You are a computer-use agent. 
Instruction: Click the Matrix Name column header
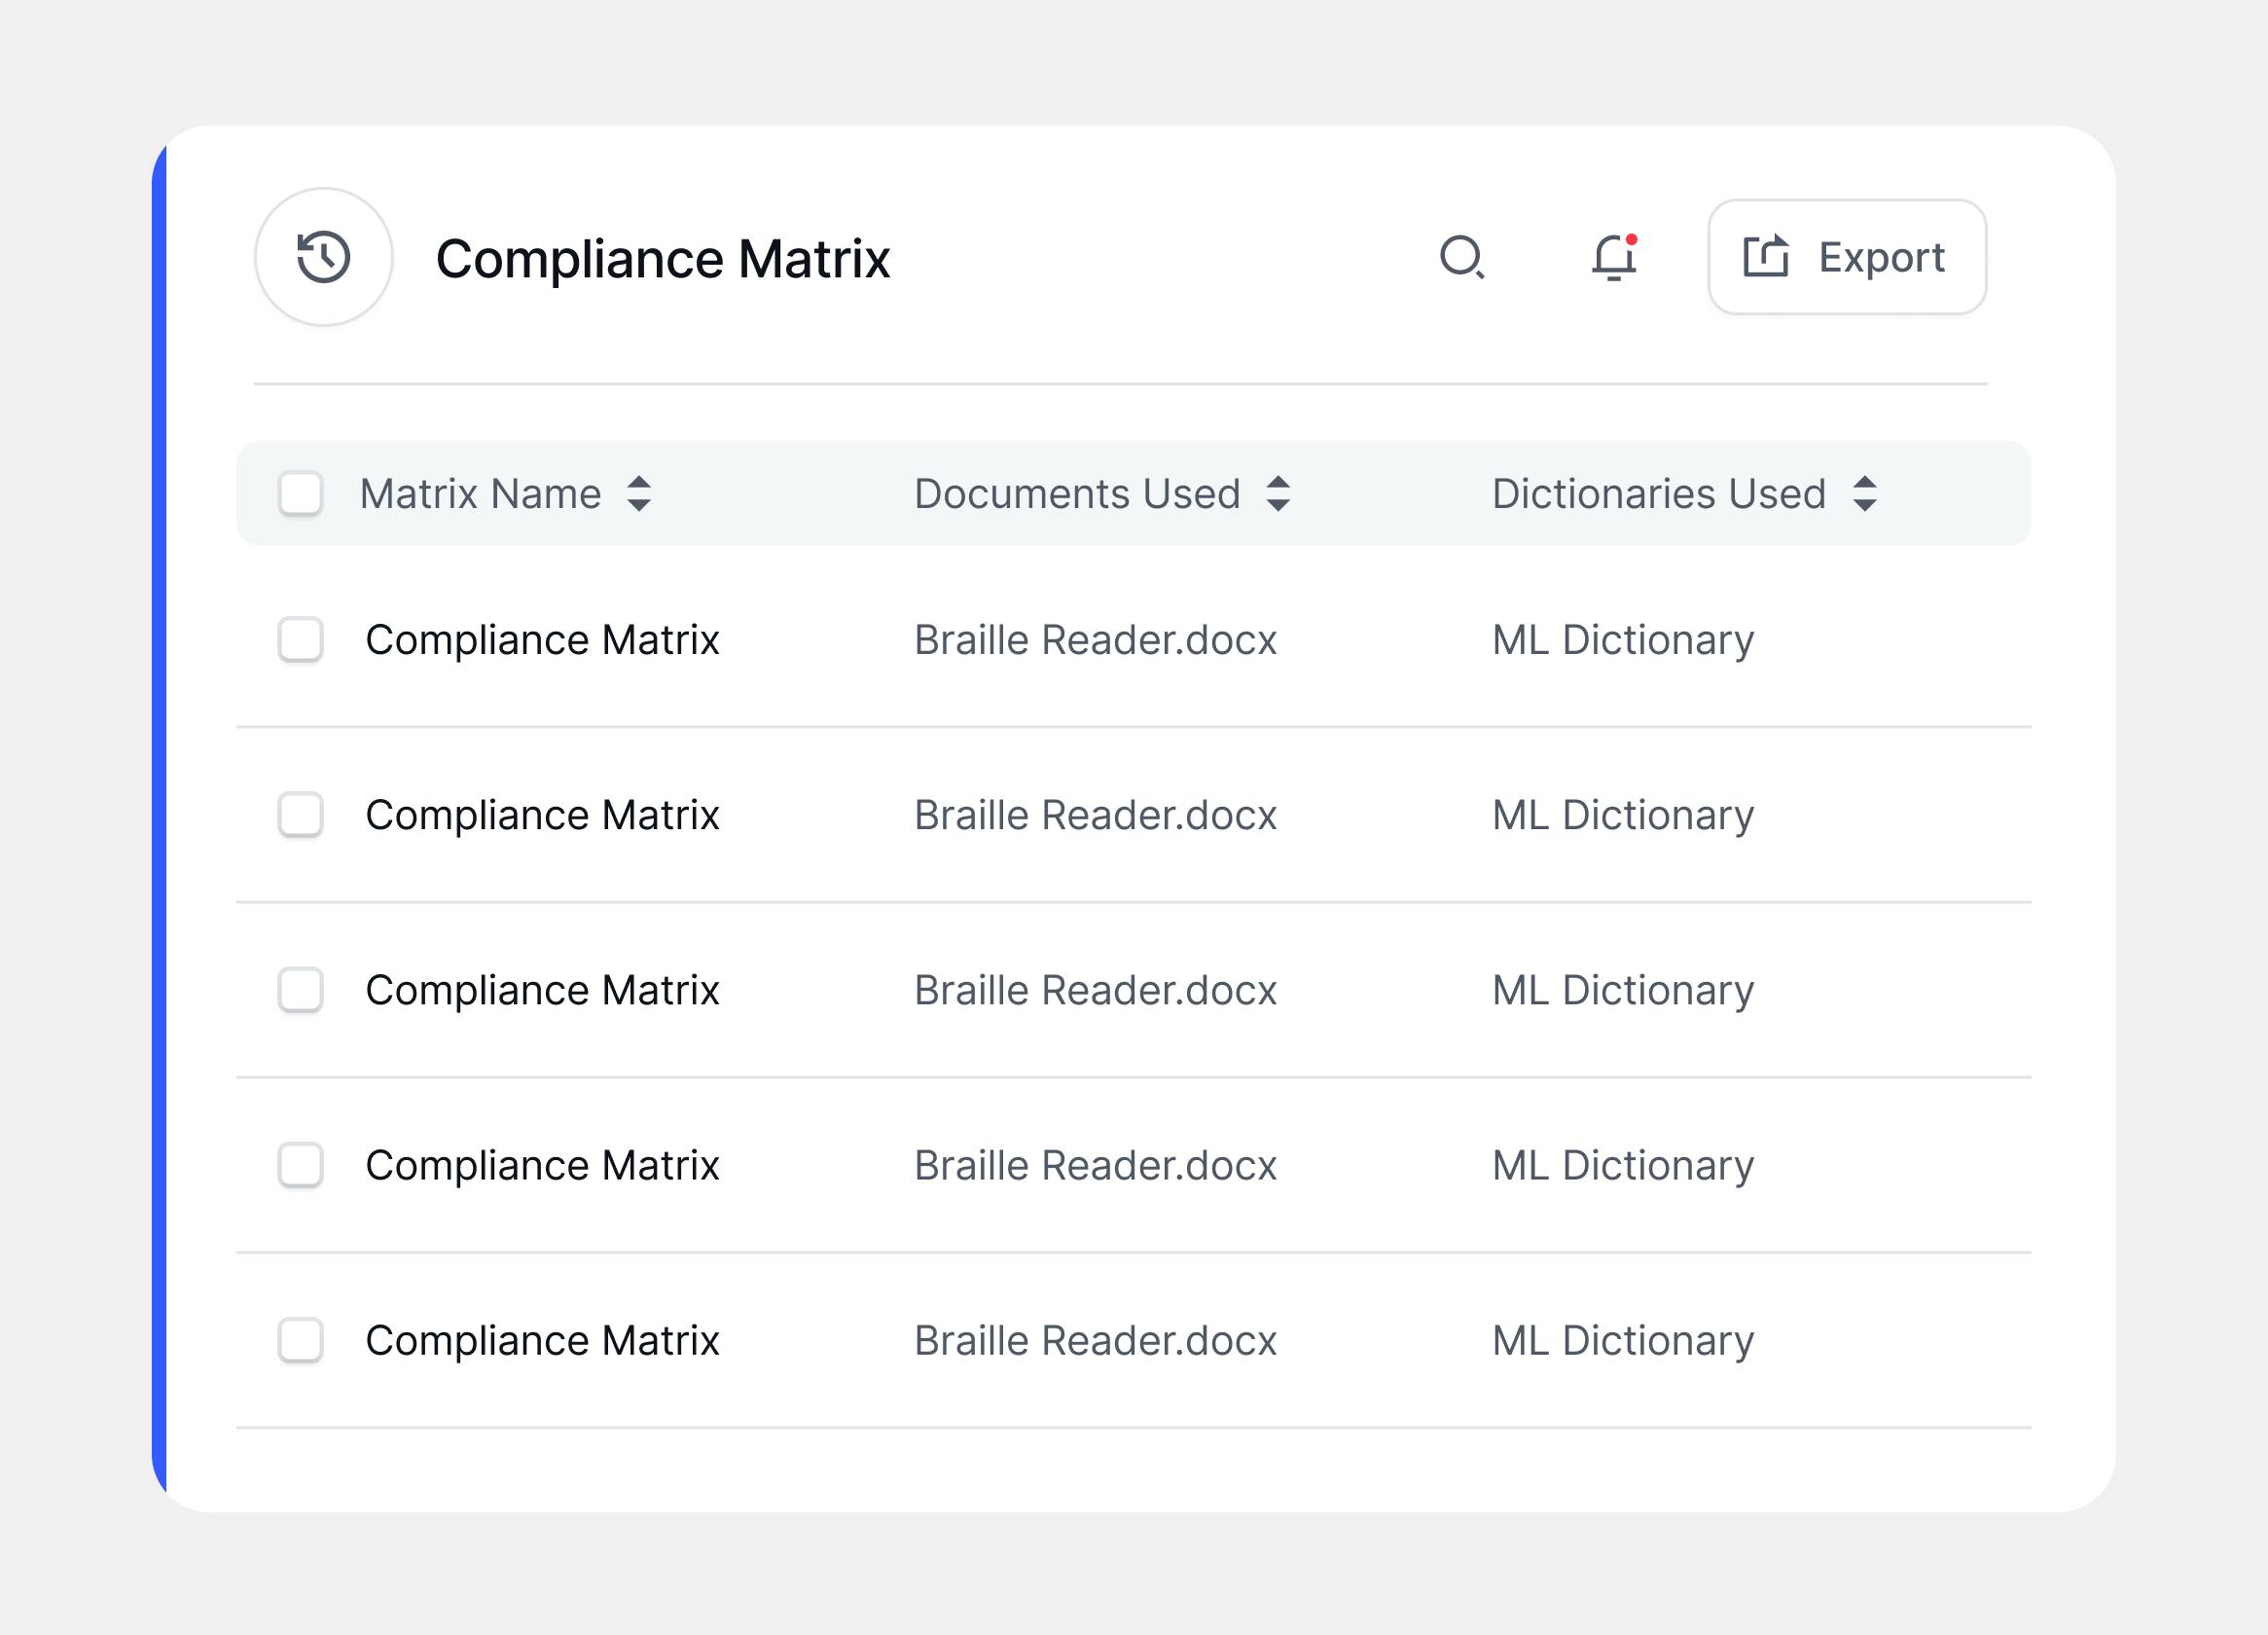click(x=480, y=493)
